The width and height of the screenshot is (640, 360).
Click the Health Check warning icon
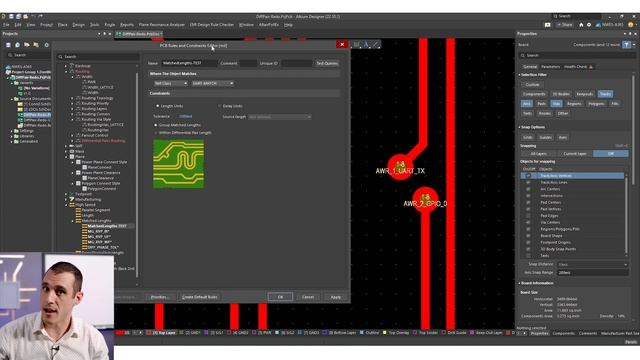click(x=591, y=67)
